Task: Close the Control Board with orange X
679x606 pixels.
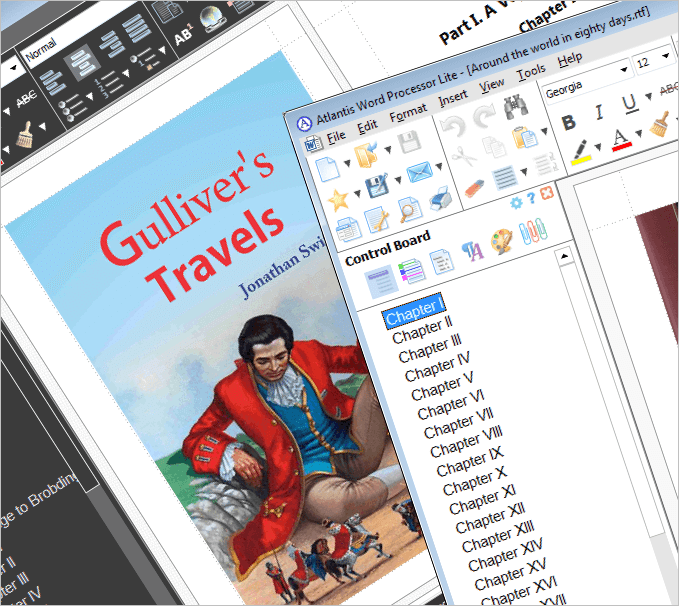Action: 546,193
